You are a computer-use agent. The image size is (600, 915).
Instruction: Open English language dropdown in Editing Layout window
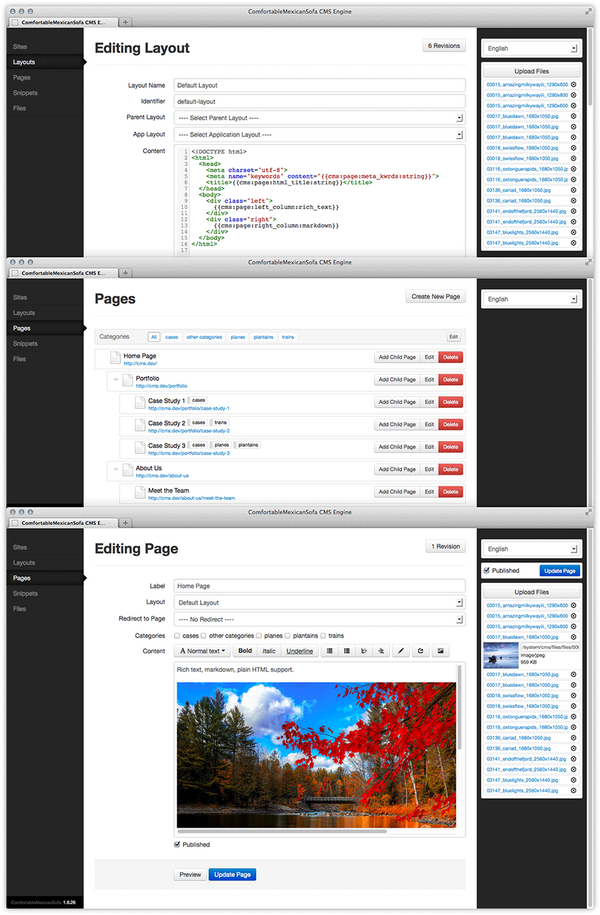(531, 48)
